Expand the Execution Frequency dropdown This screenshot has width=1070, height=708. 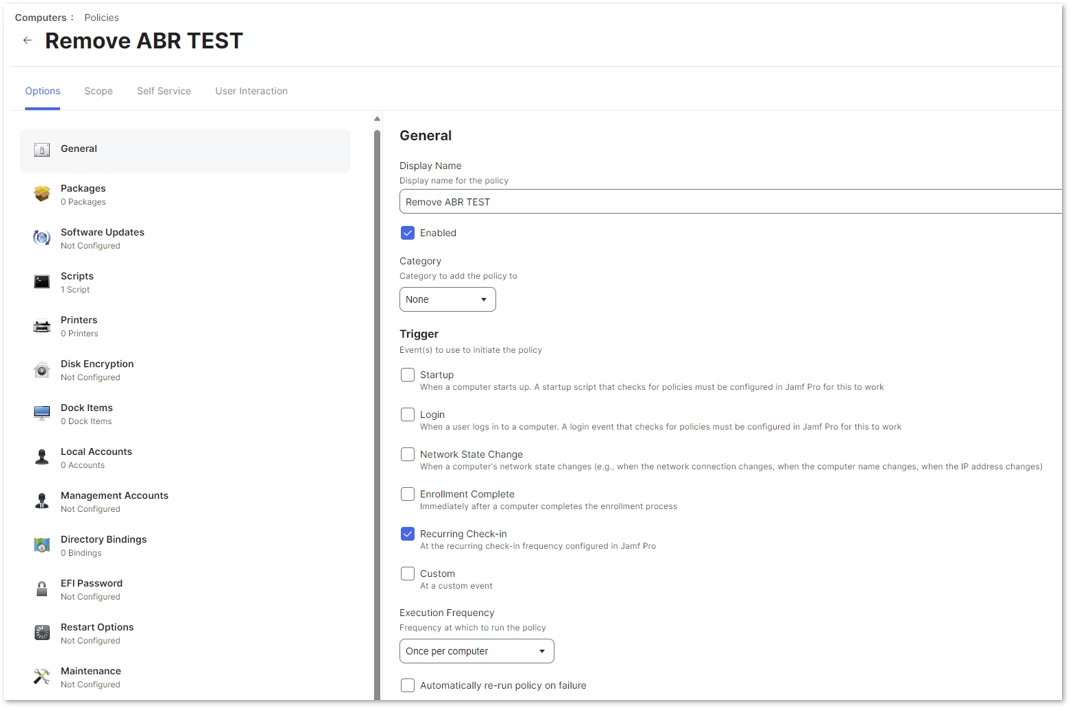(476, 651)
